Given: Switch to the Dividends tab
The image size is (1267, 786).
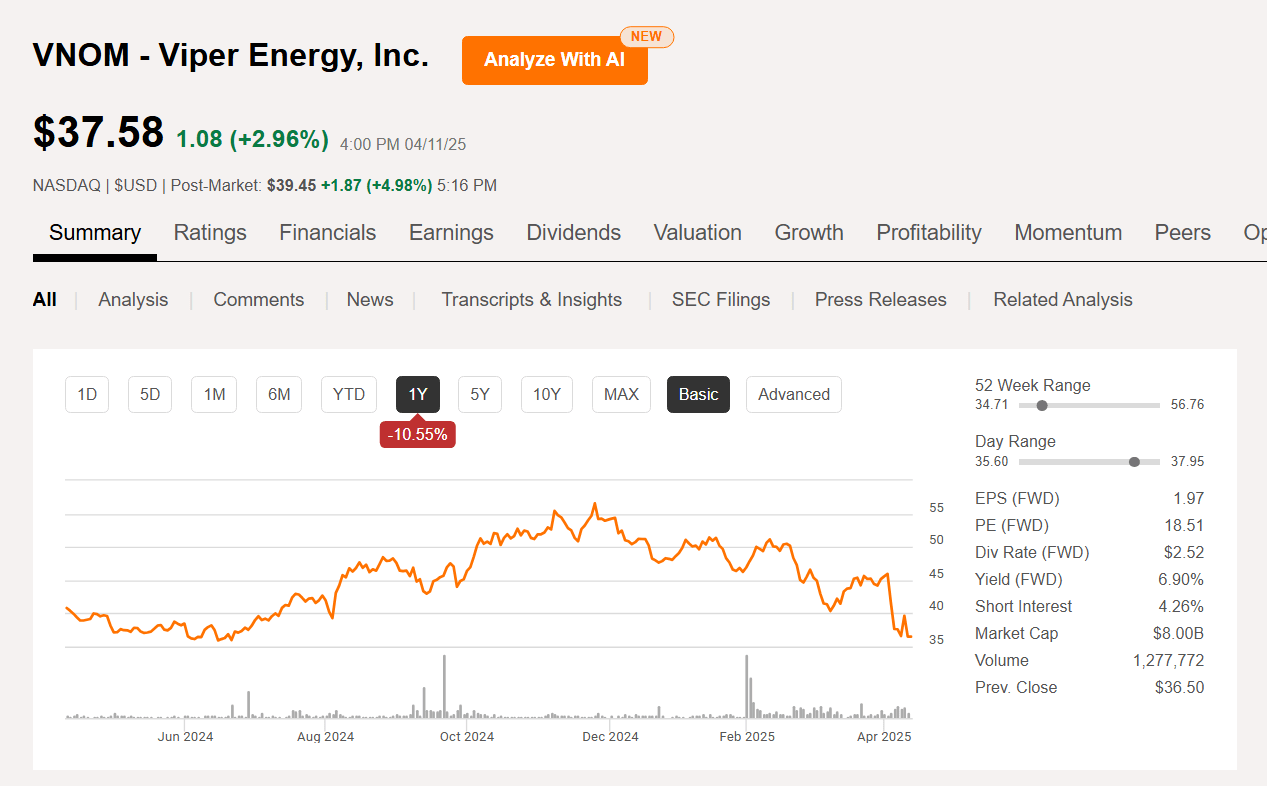Looking at the screenshot, I should click(x=573, y=232).
